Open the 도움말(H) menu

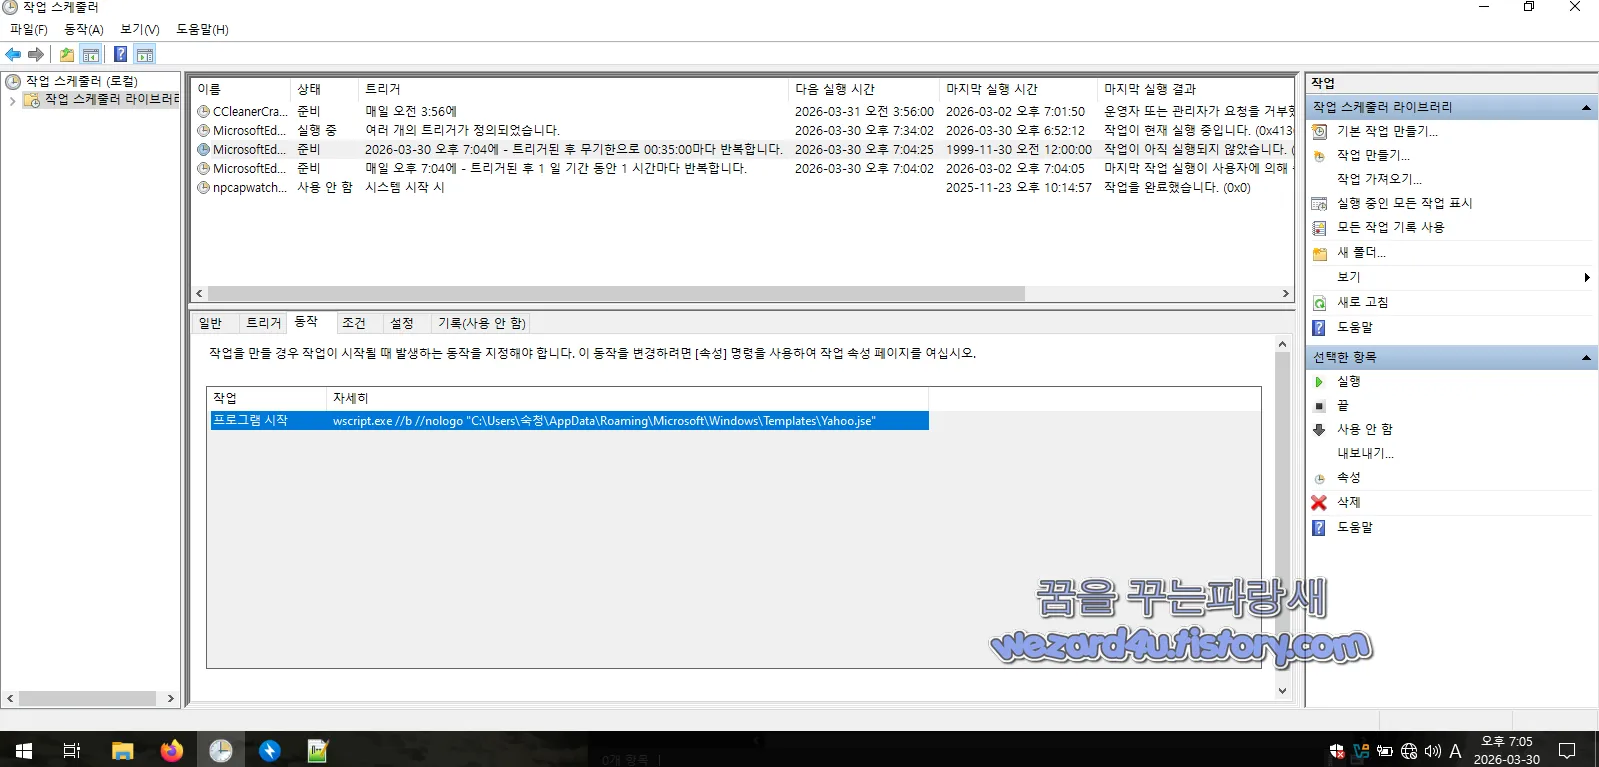tap(202, 29)
